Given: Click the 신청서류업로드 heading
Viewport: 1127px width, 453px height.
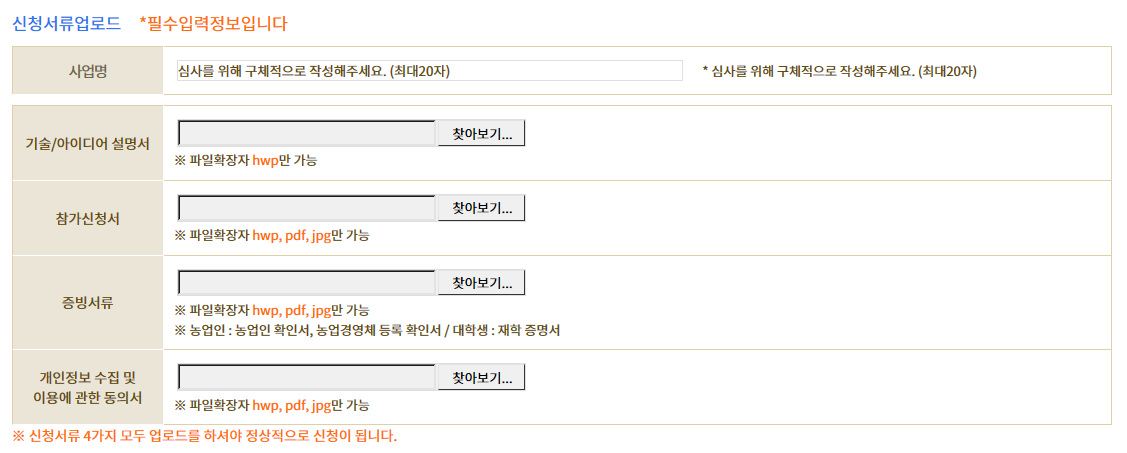Looking at the screenshot, I should click(66, 22).
